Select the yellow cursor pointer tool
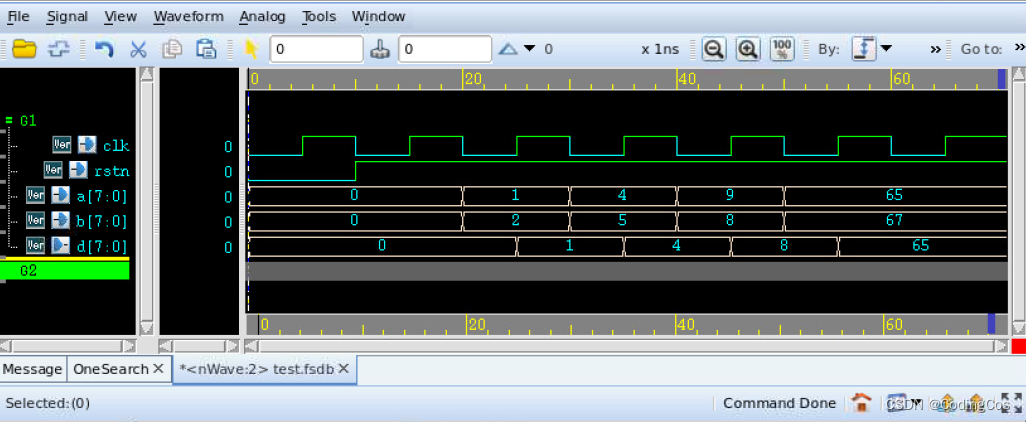 252,49
